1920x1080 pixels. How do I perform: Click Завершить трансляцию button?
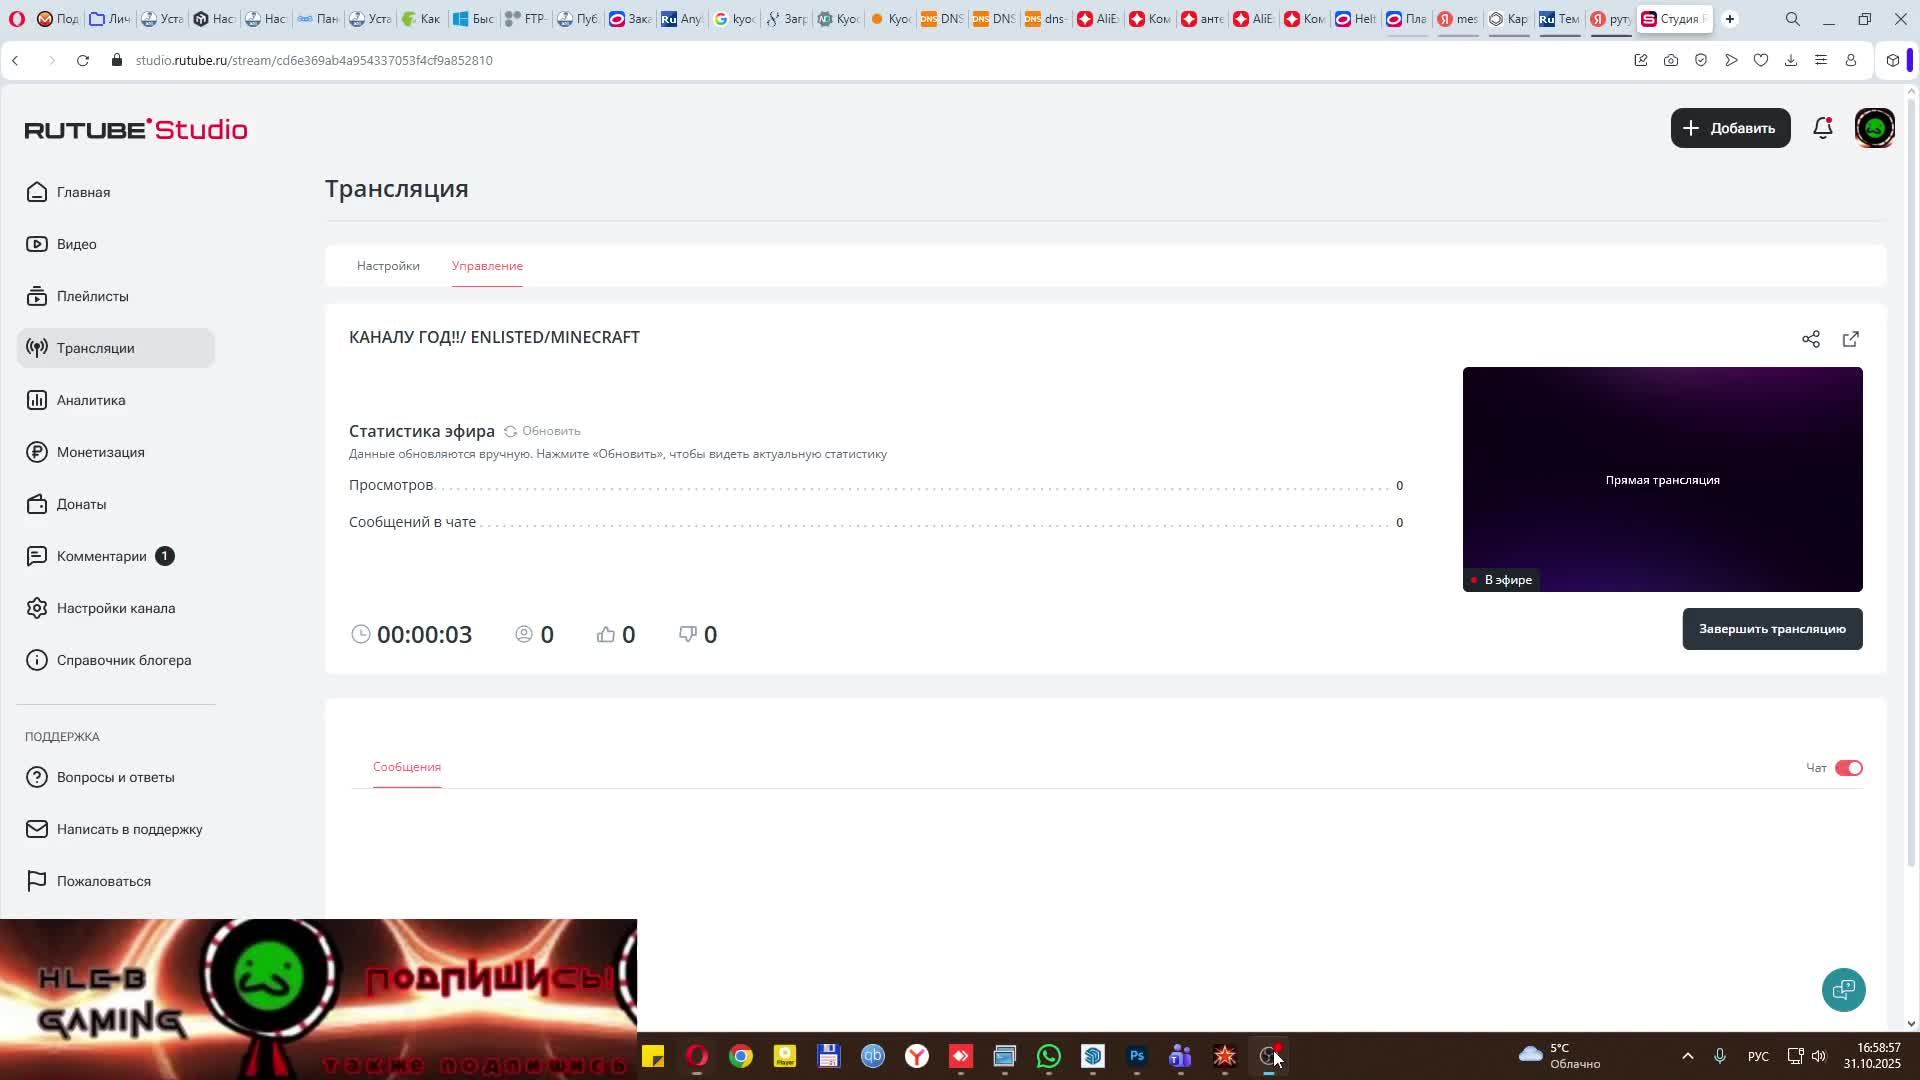coord(1771,629)
